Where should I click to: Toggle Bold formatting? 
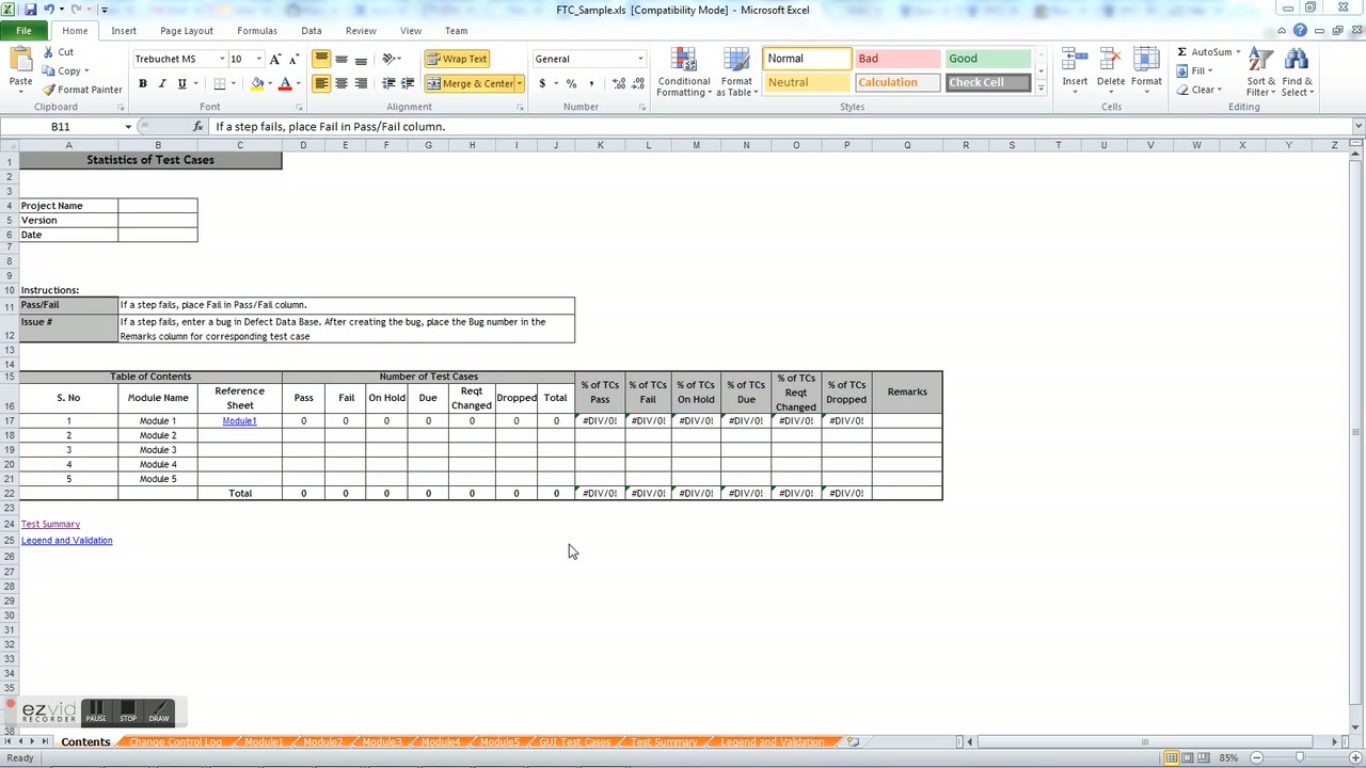[143, 84]
